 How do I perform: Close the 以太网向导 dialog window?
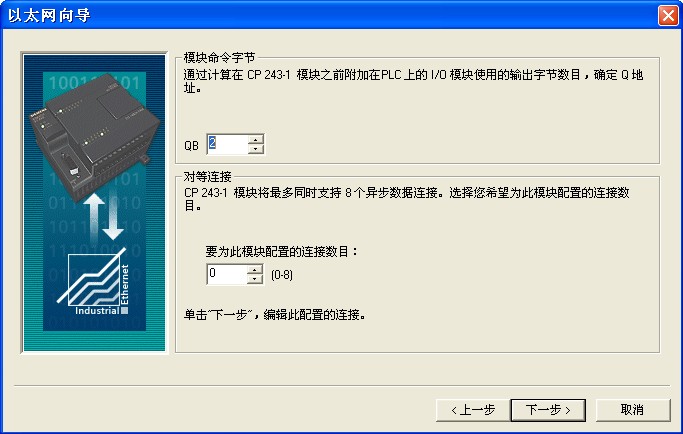coord(668,16)
